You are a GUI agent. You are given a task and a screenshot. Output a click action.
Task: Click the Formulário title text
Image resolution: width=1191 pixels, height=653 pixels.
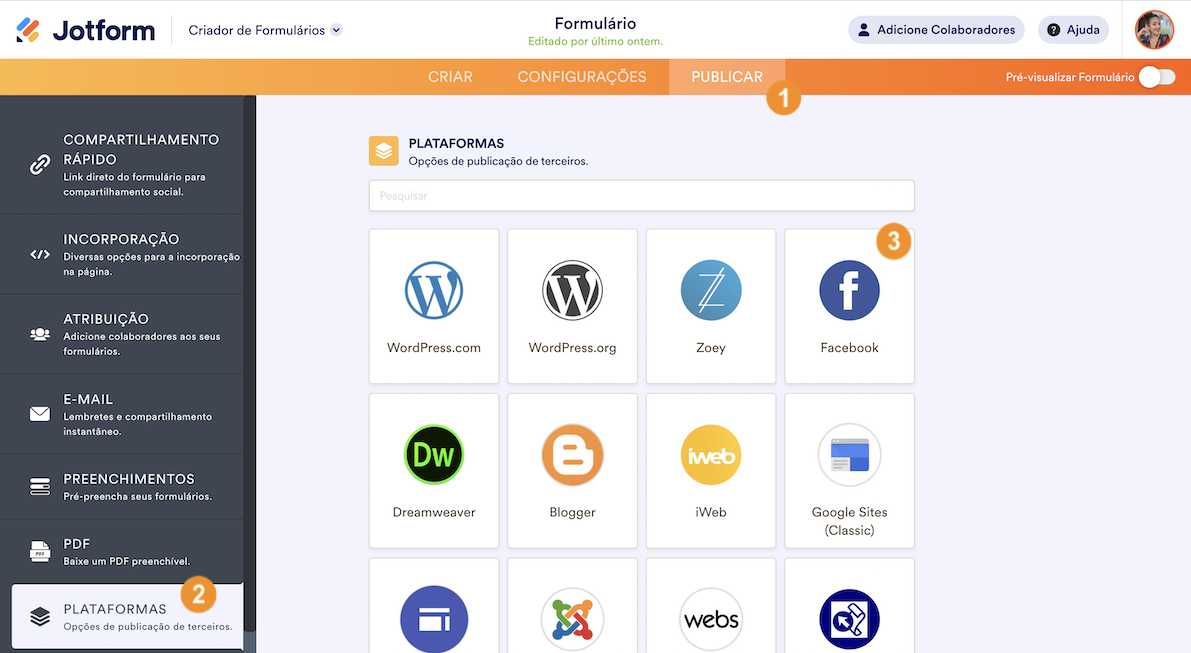click(596, 24)
